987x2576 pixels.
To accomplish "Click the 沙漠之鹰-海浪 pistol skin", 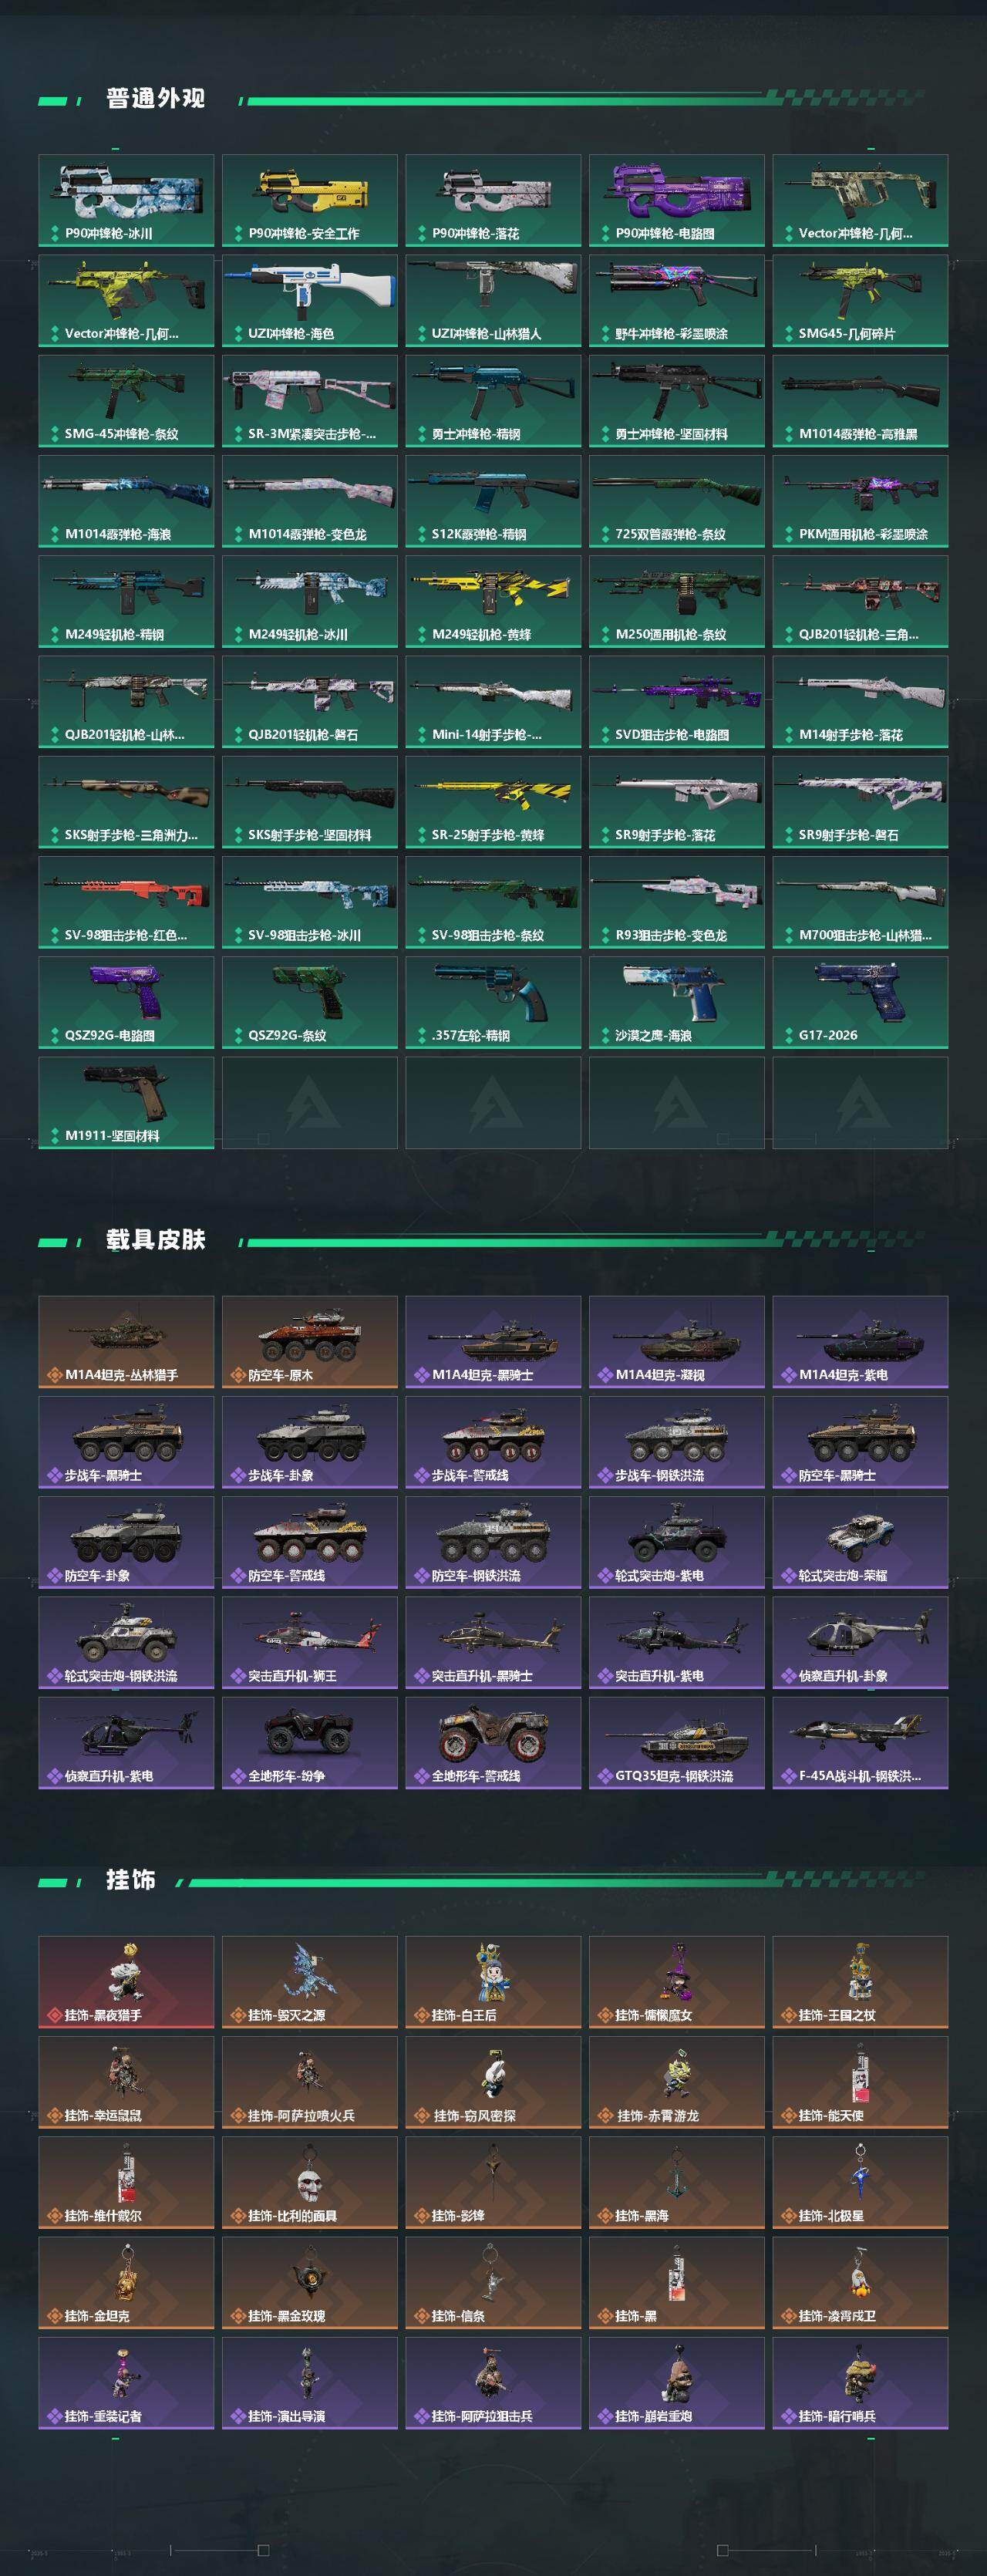I will (x=676, y=1002).
